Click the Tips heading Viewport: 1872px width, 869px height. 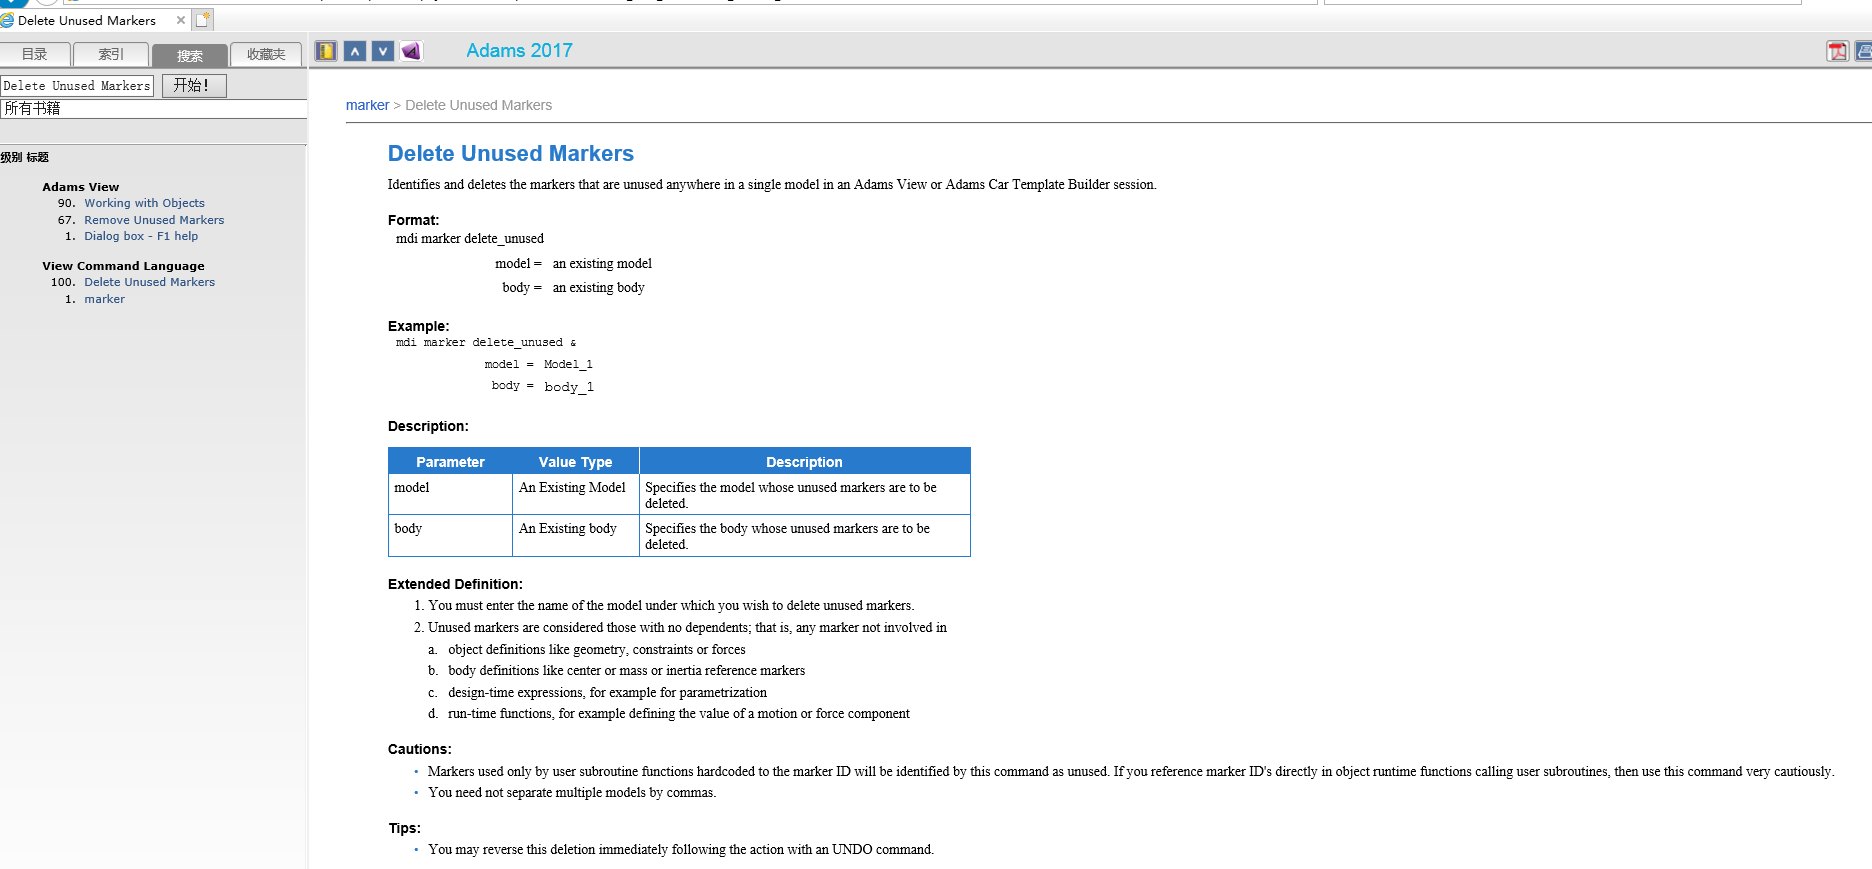[x=405, y=828]
